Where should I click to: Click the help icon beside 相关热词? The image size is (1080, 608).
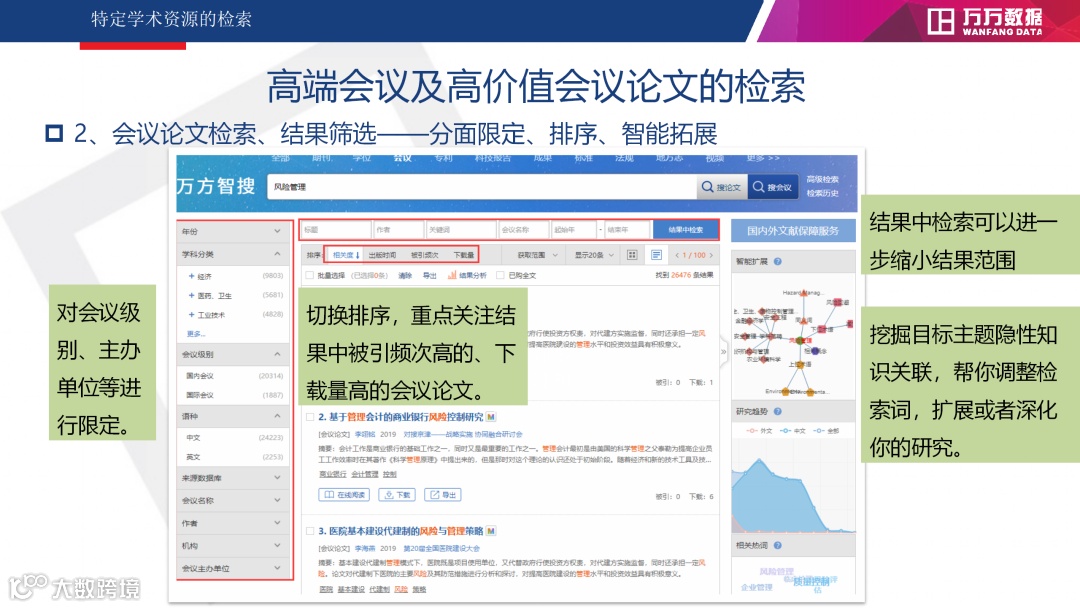coord(778,545)
